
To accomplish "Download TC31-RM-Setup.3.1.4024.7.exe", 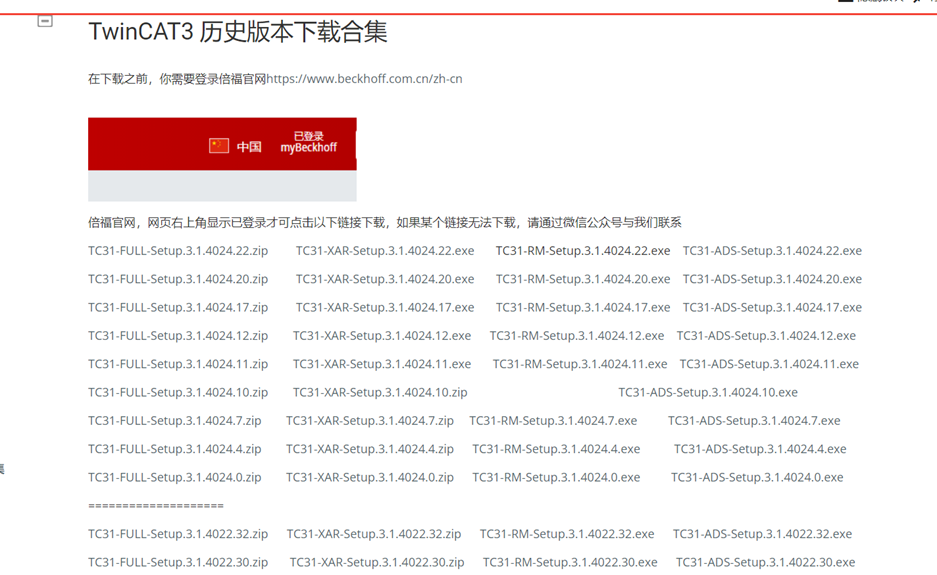I will 553,421.
